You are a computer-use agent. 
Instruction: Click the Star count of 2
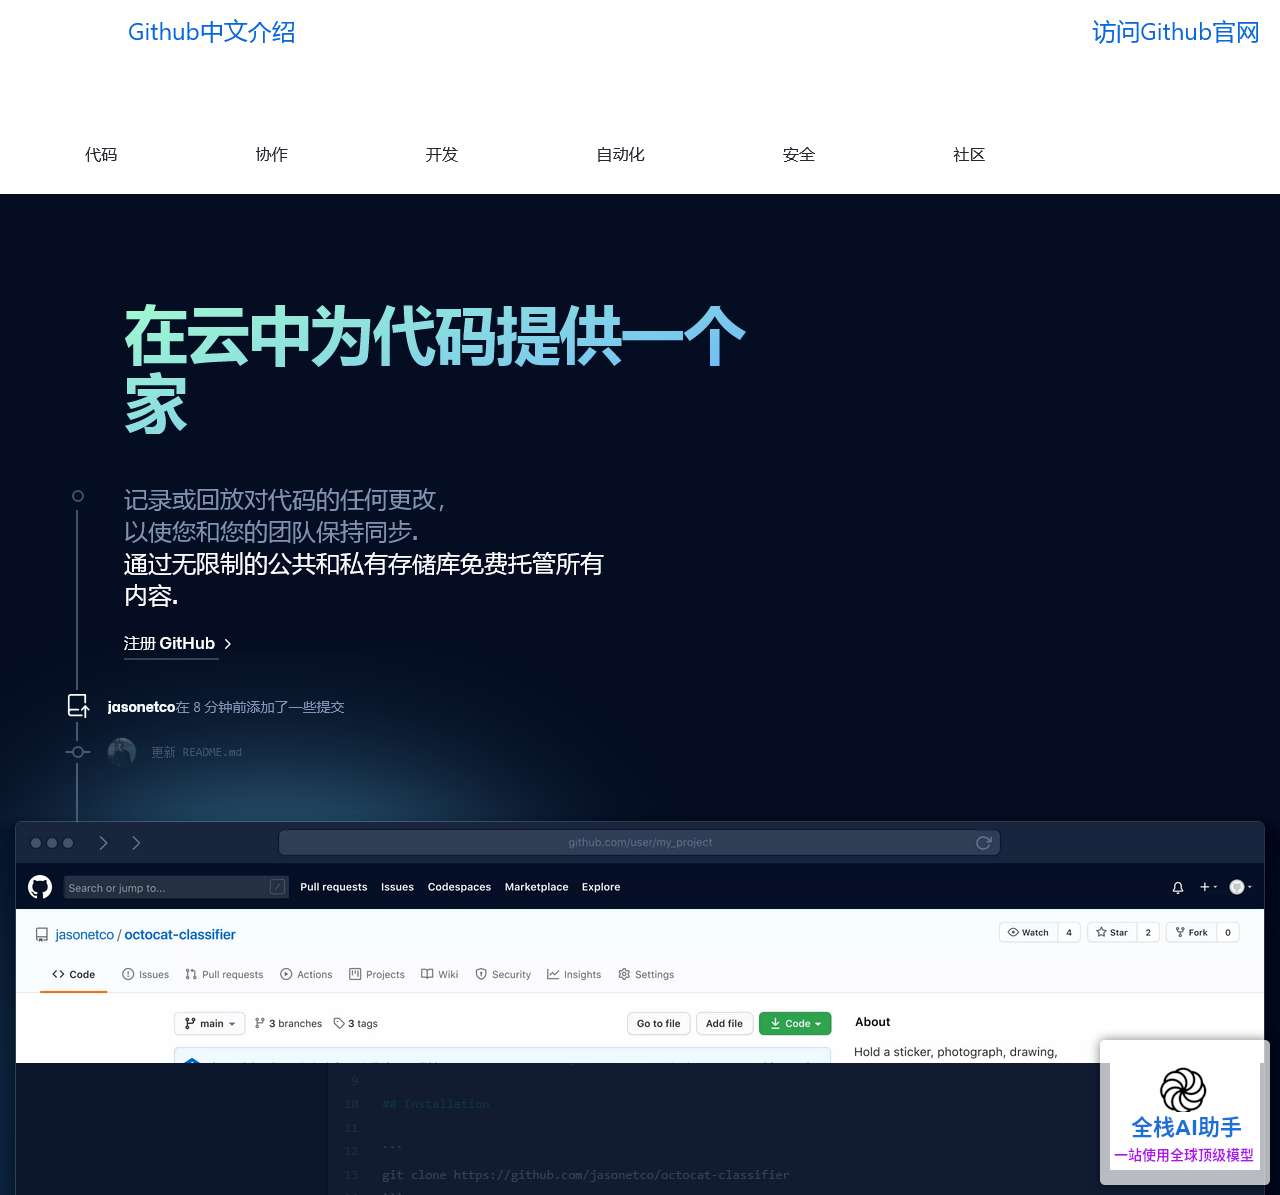tap(1148, 932)
